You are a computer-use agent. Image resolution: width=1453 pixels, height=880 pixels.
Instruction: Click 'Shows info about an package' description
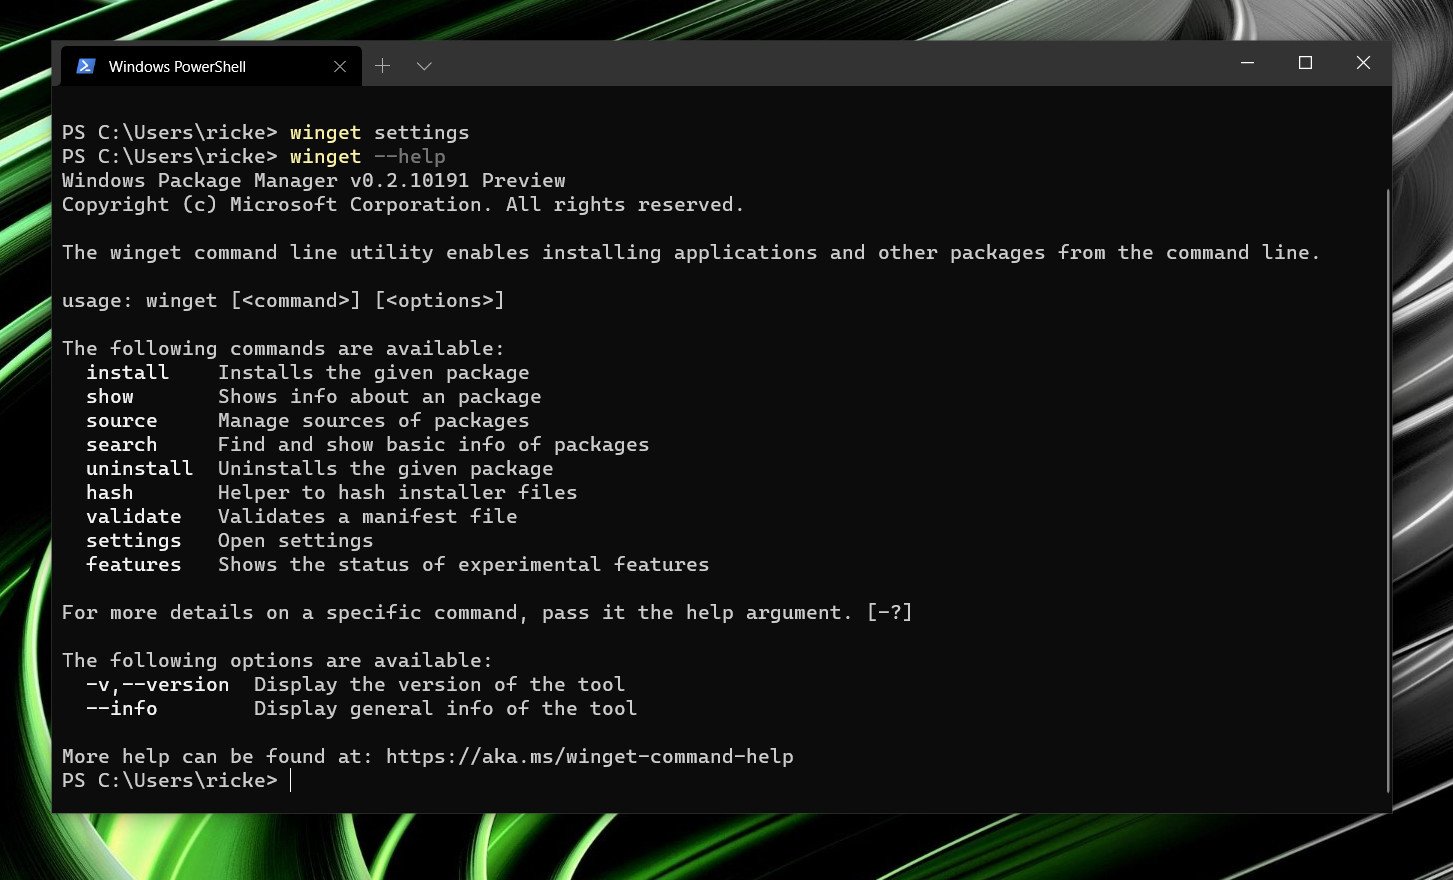coord(380,396)
